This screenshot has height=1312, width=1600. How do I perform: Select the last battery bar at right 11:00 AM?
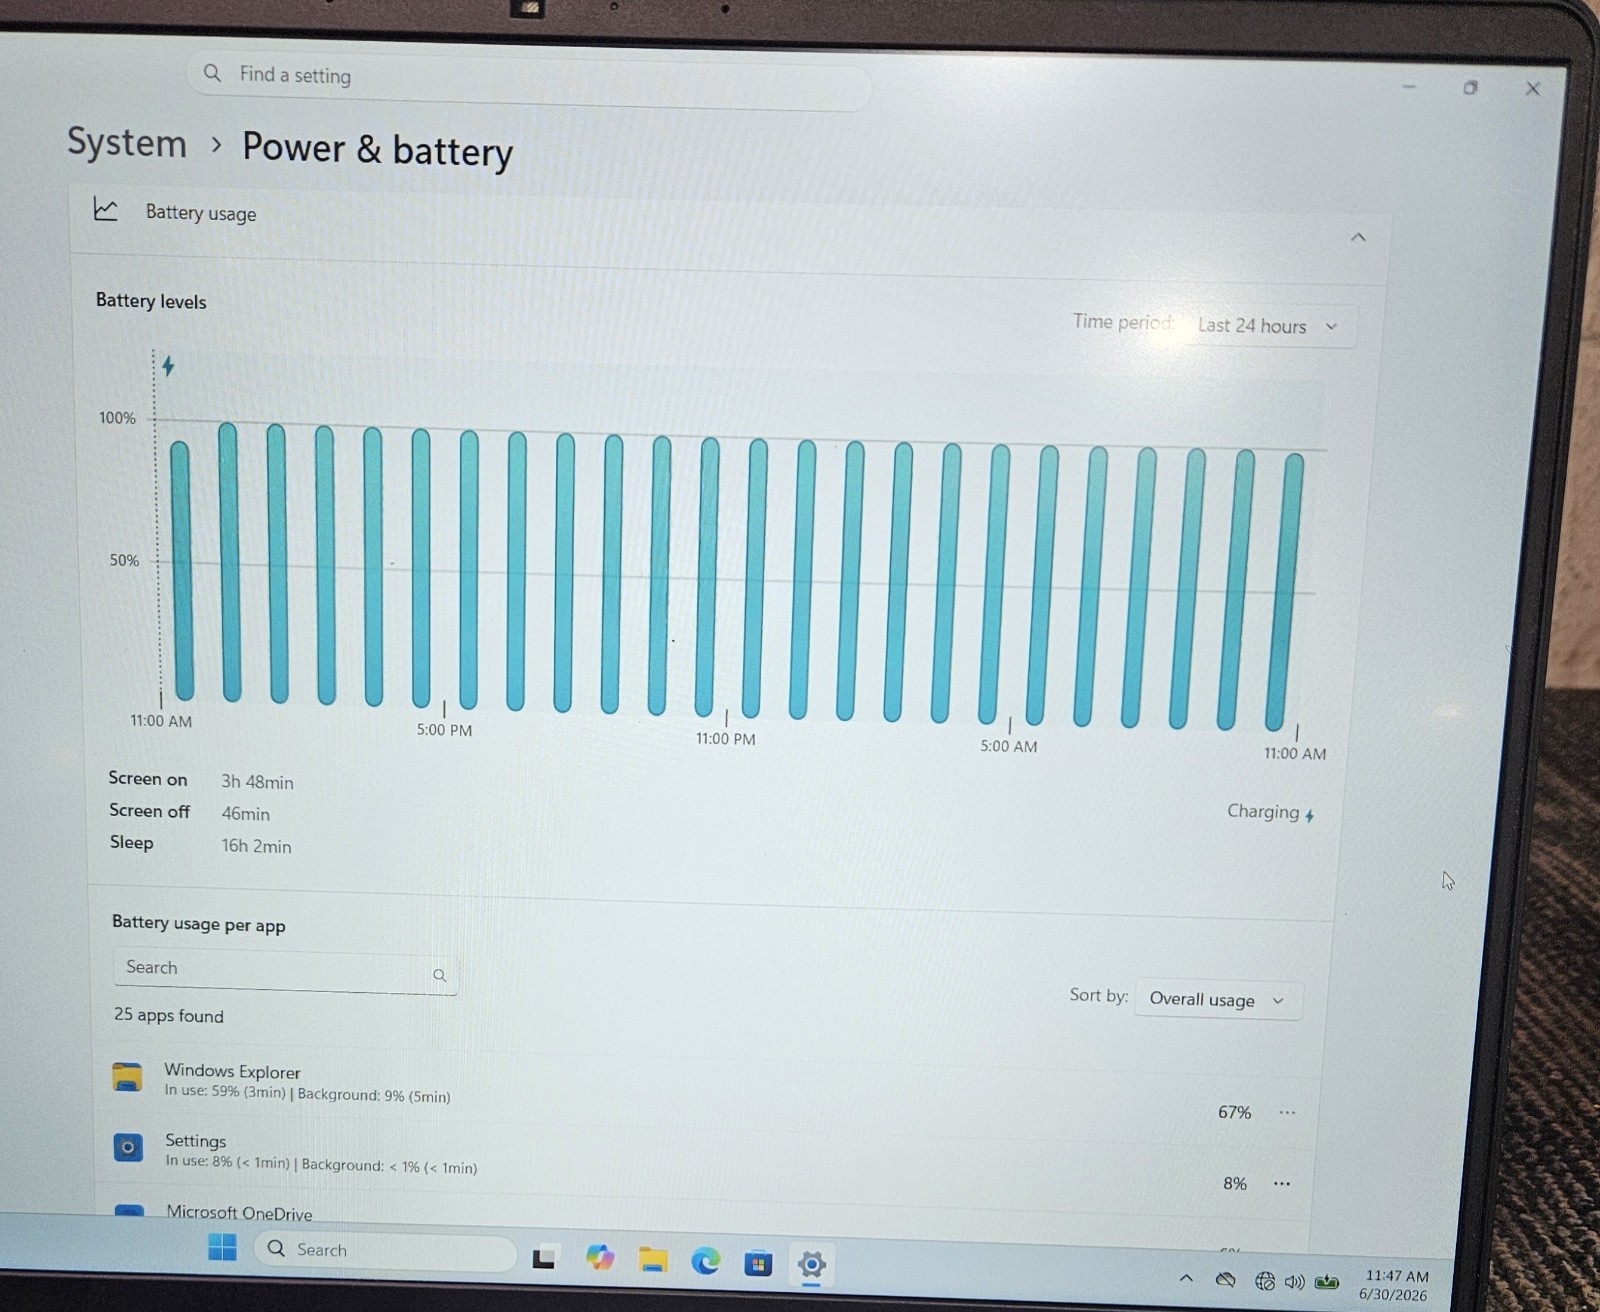1284,592
